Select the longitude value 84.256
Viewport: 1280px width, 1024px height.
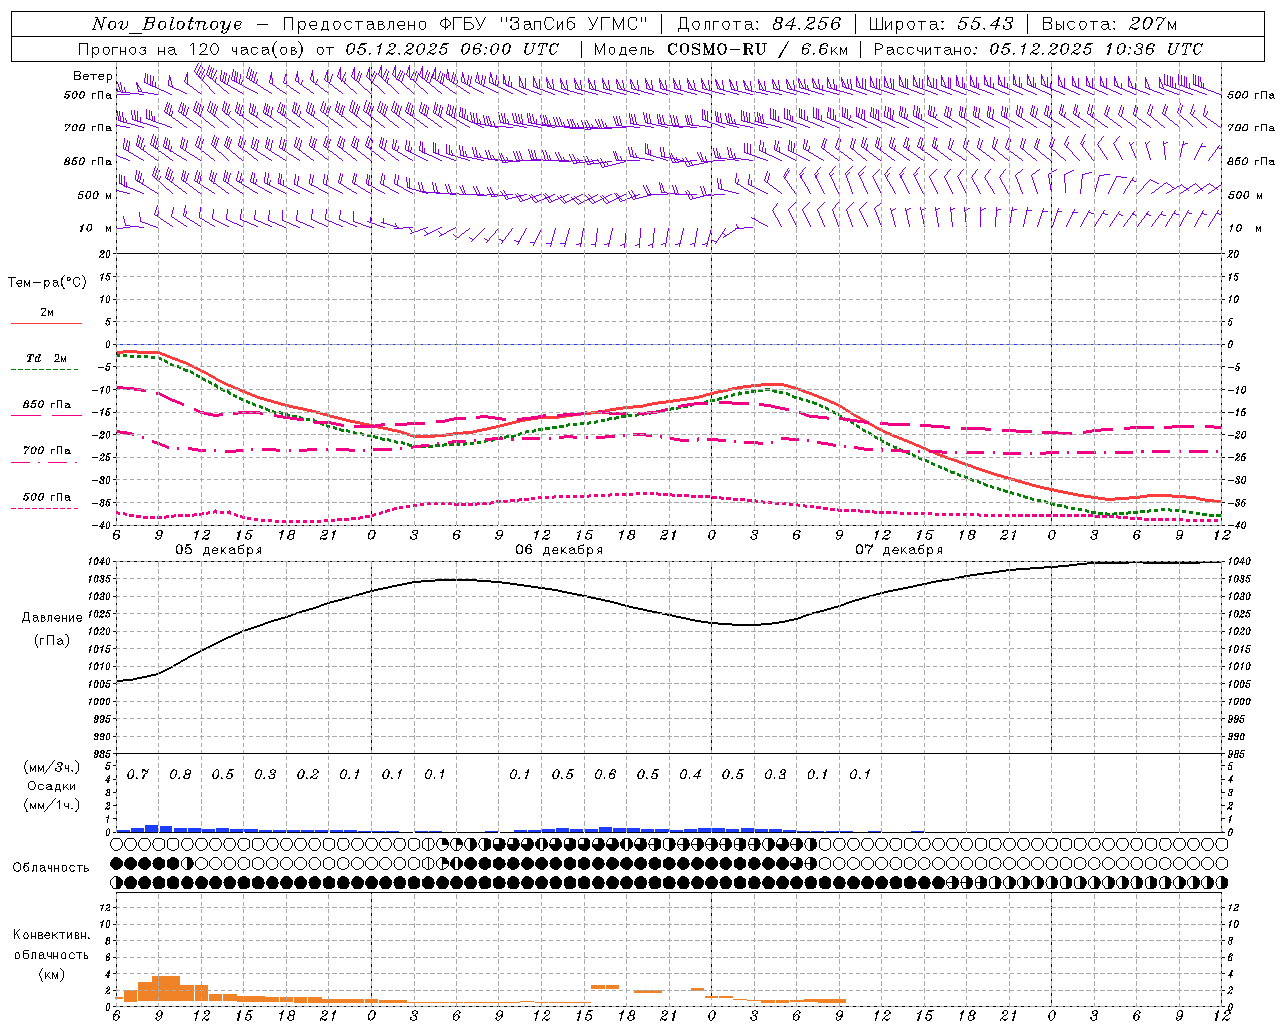(x=806, y=24)
